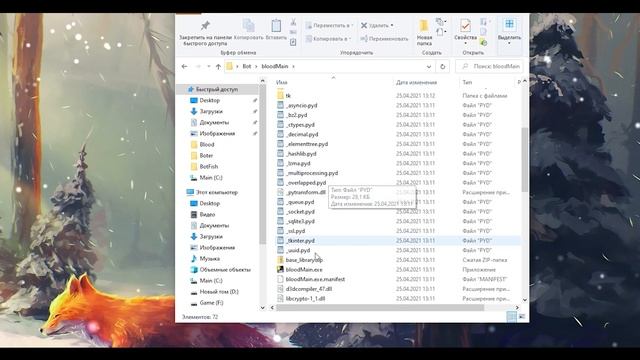The height and width of the screenshot is (360, 640).
Task: Click the Копировать ribbon icon
Action: [249, 29]
